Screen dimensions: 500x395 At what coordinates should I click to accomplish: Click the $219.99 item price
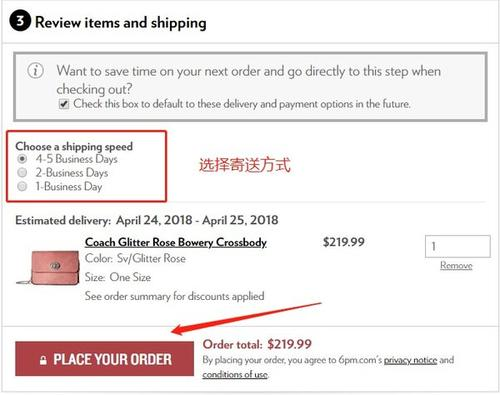click(344, 242)
